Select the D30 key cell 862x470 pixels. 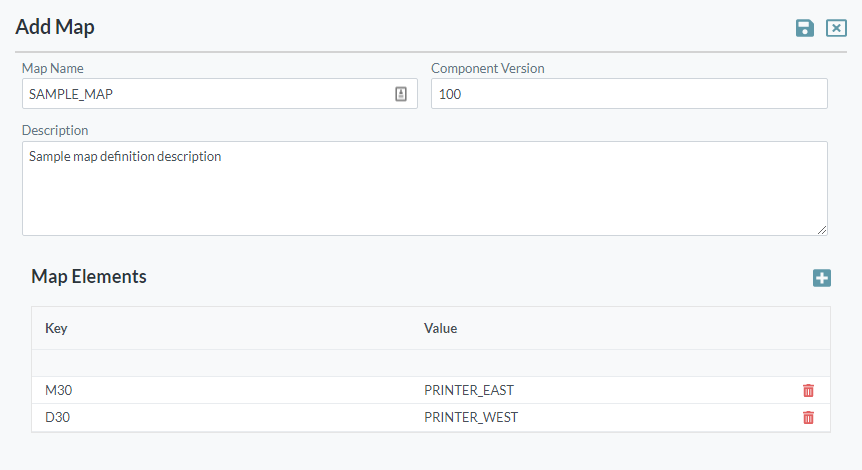click(x=59, y=418)
